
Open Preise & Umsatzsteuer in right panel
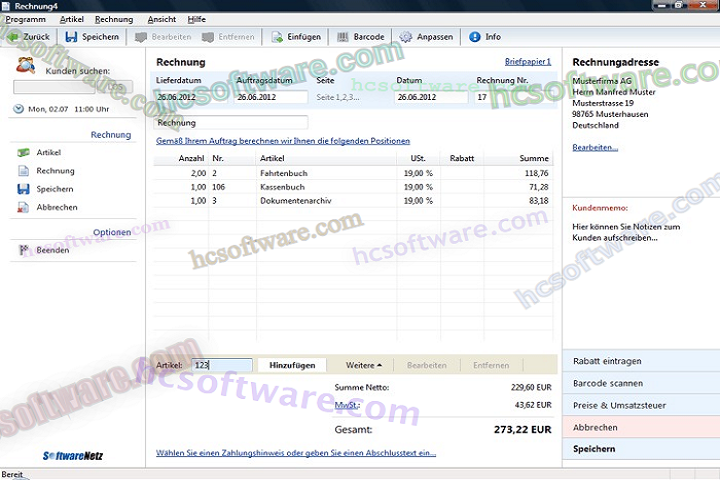click(641, 405)
